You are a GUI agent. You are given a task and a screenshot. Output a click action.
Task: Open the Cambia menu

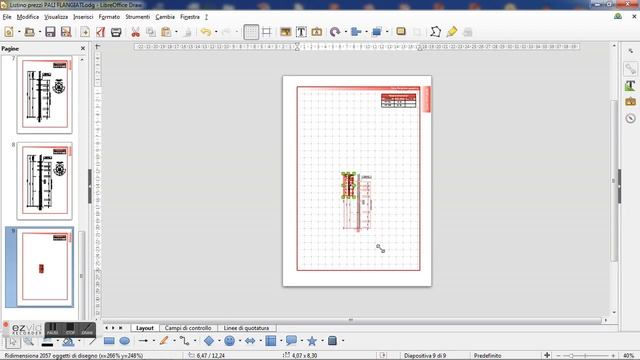[x=165, y=17]
